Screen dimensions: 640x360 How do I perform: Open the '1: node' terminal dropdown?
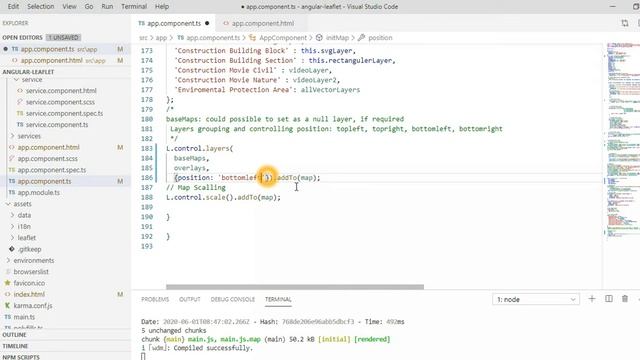click(x=536, y=300)
